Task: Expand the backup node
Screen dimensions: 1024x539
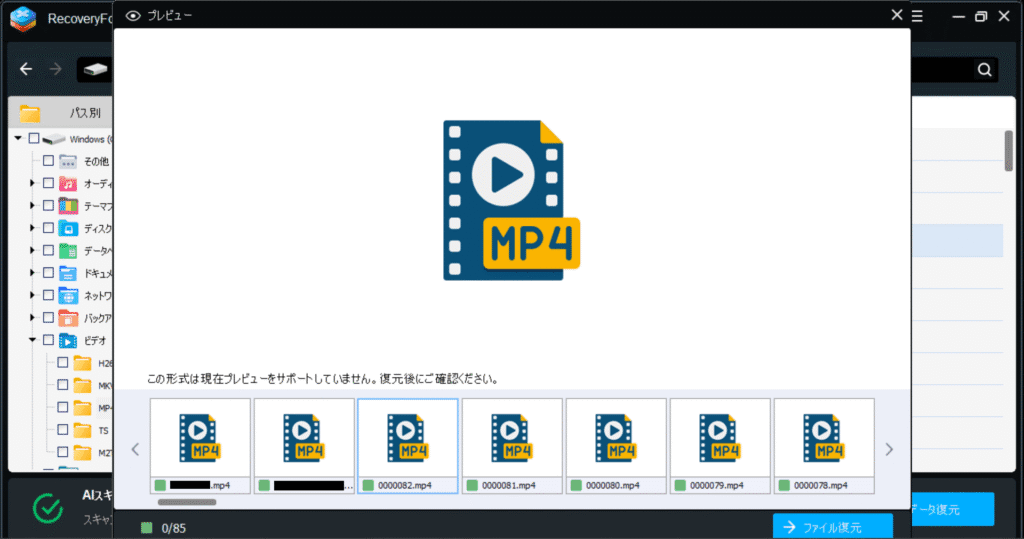Action: pos(32,318)
